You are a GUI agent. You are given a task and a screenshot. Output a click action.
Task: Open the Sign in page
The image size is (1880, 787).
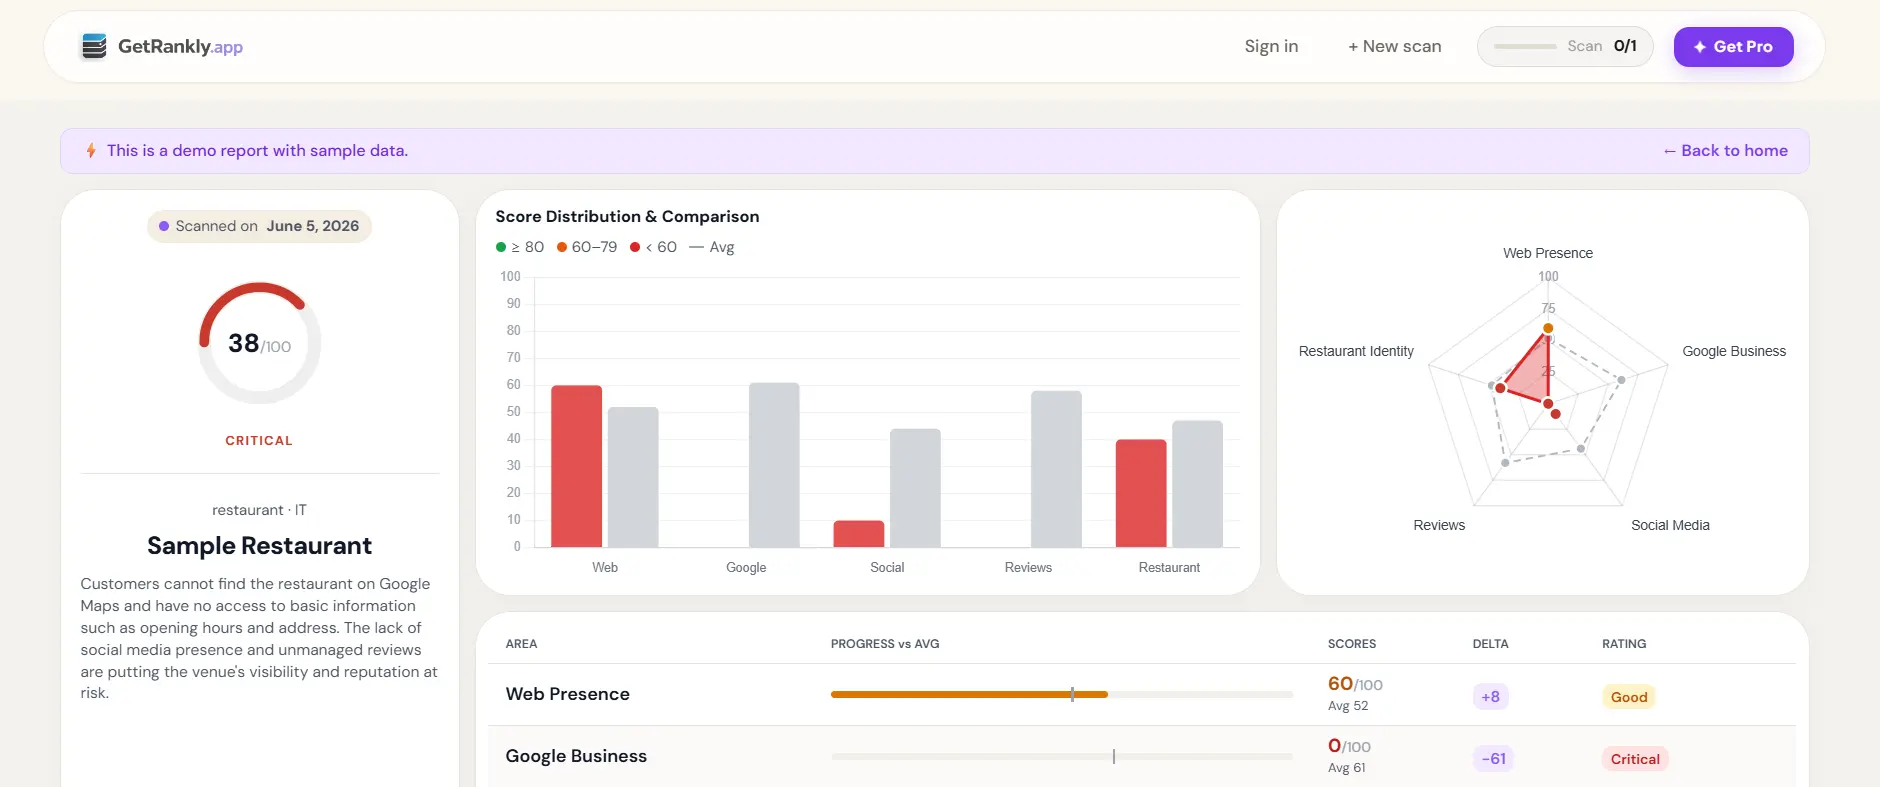[1271, 46]
